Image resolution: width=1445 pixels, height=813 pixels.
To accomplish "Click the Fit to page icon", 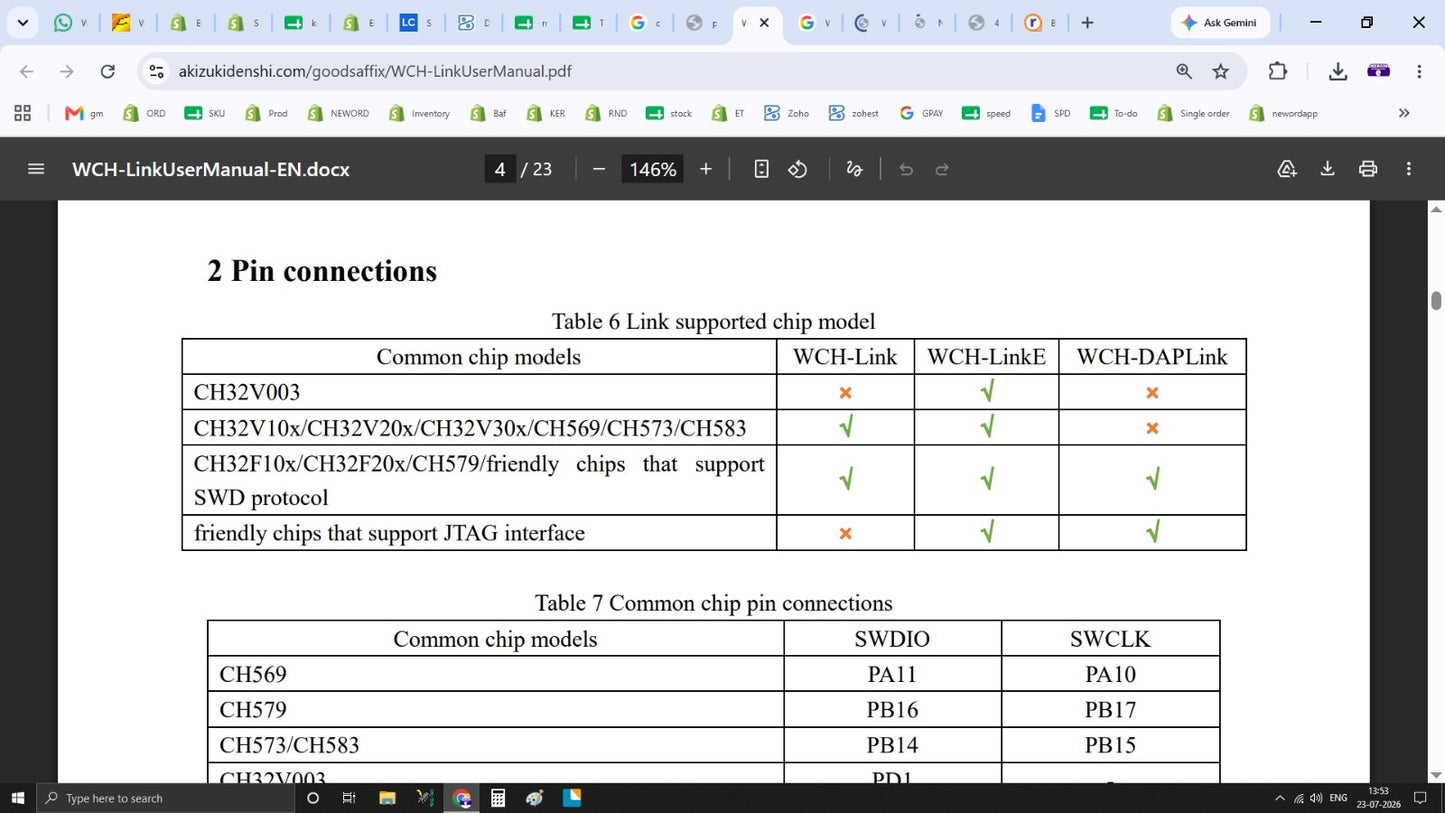I will point(761,169).
